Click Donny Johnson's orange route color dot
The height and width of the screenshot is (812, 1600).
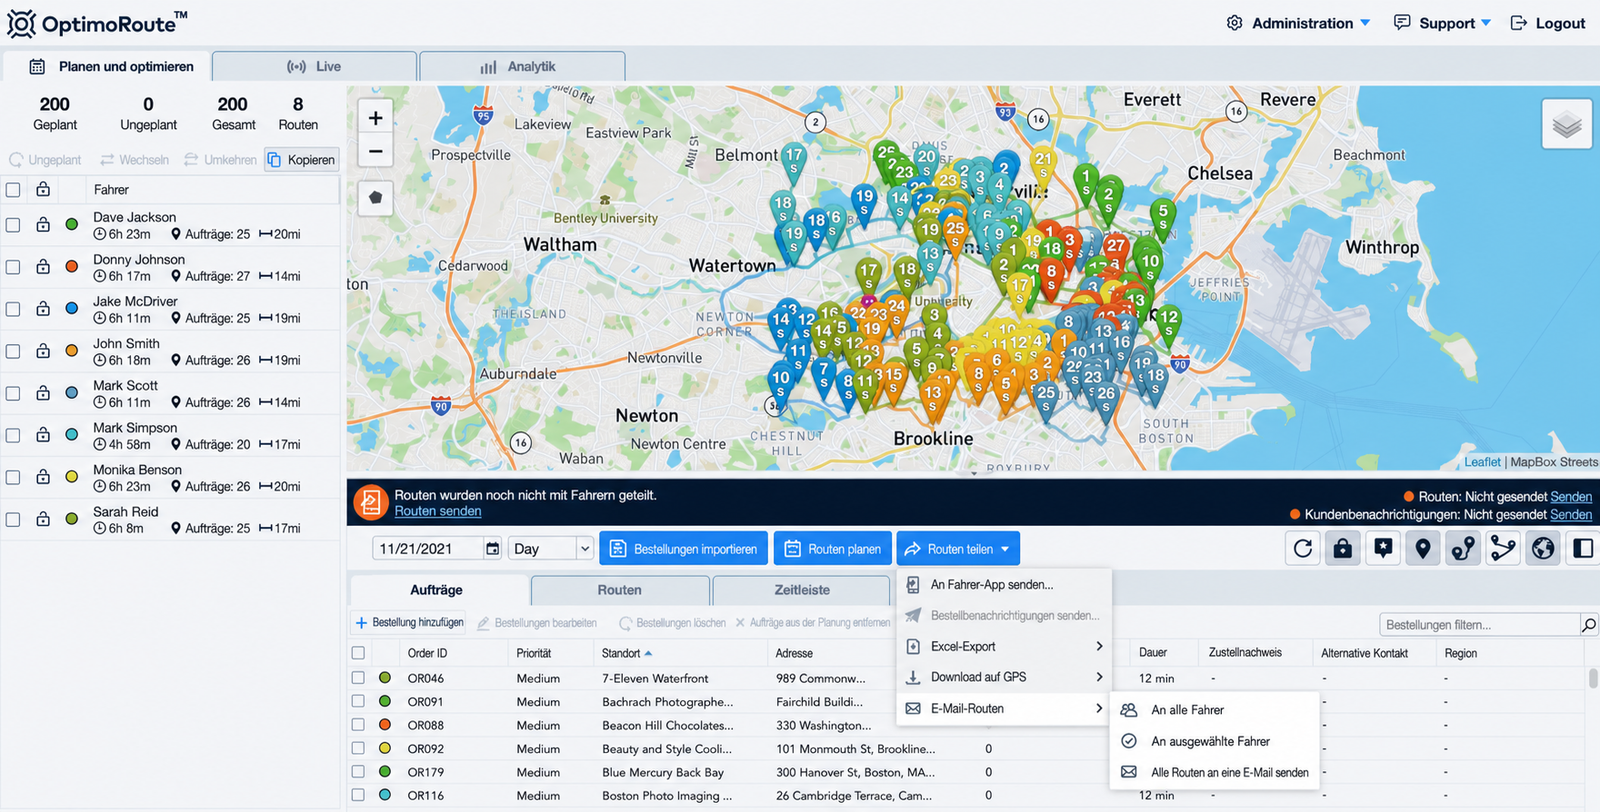point(72,267)
